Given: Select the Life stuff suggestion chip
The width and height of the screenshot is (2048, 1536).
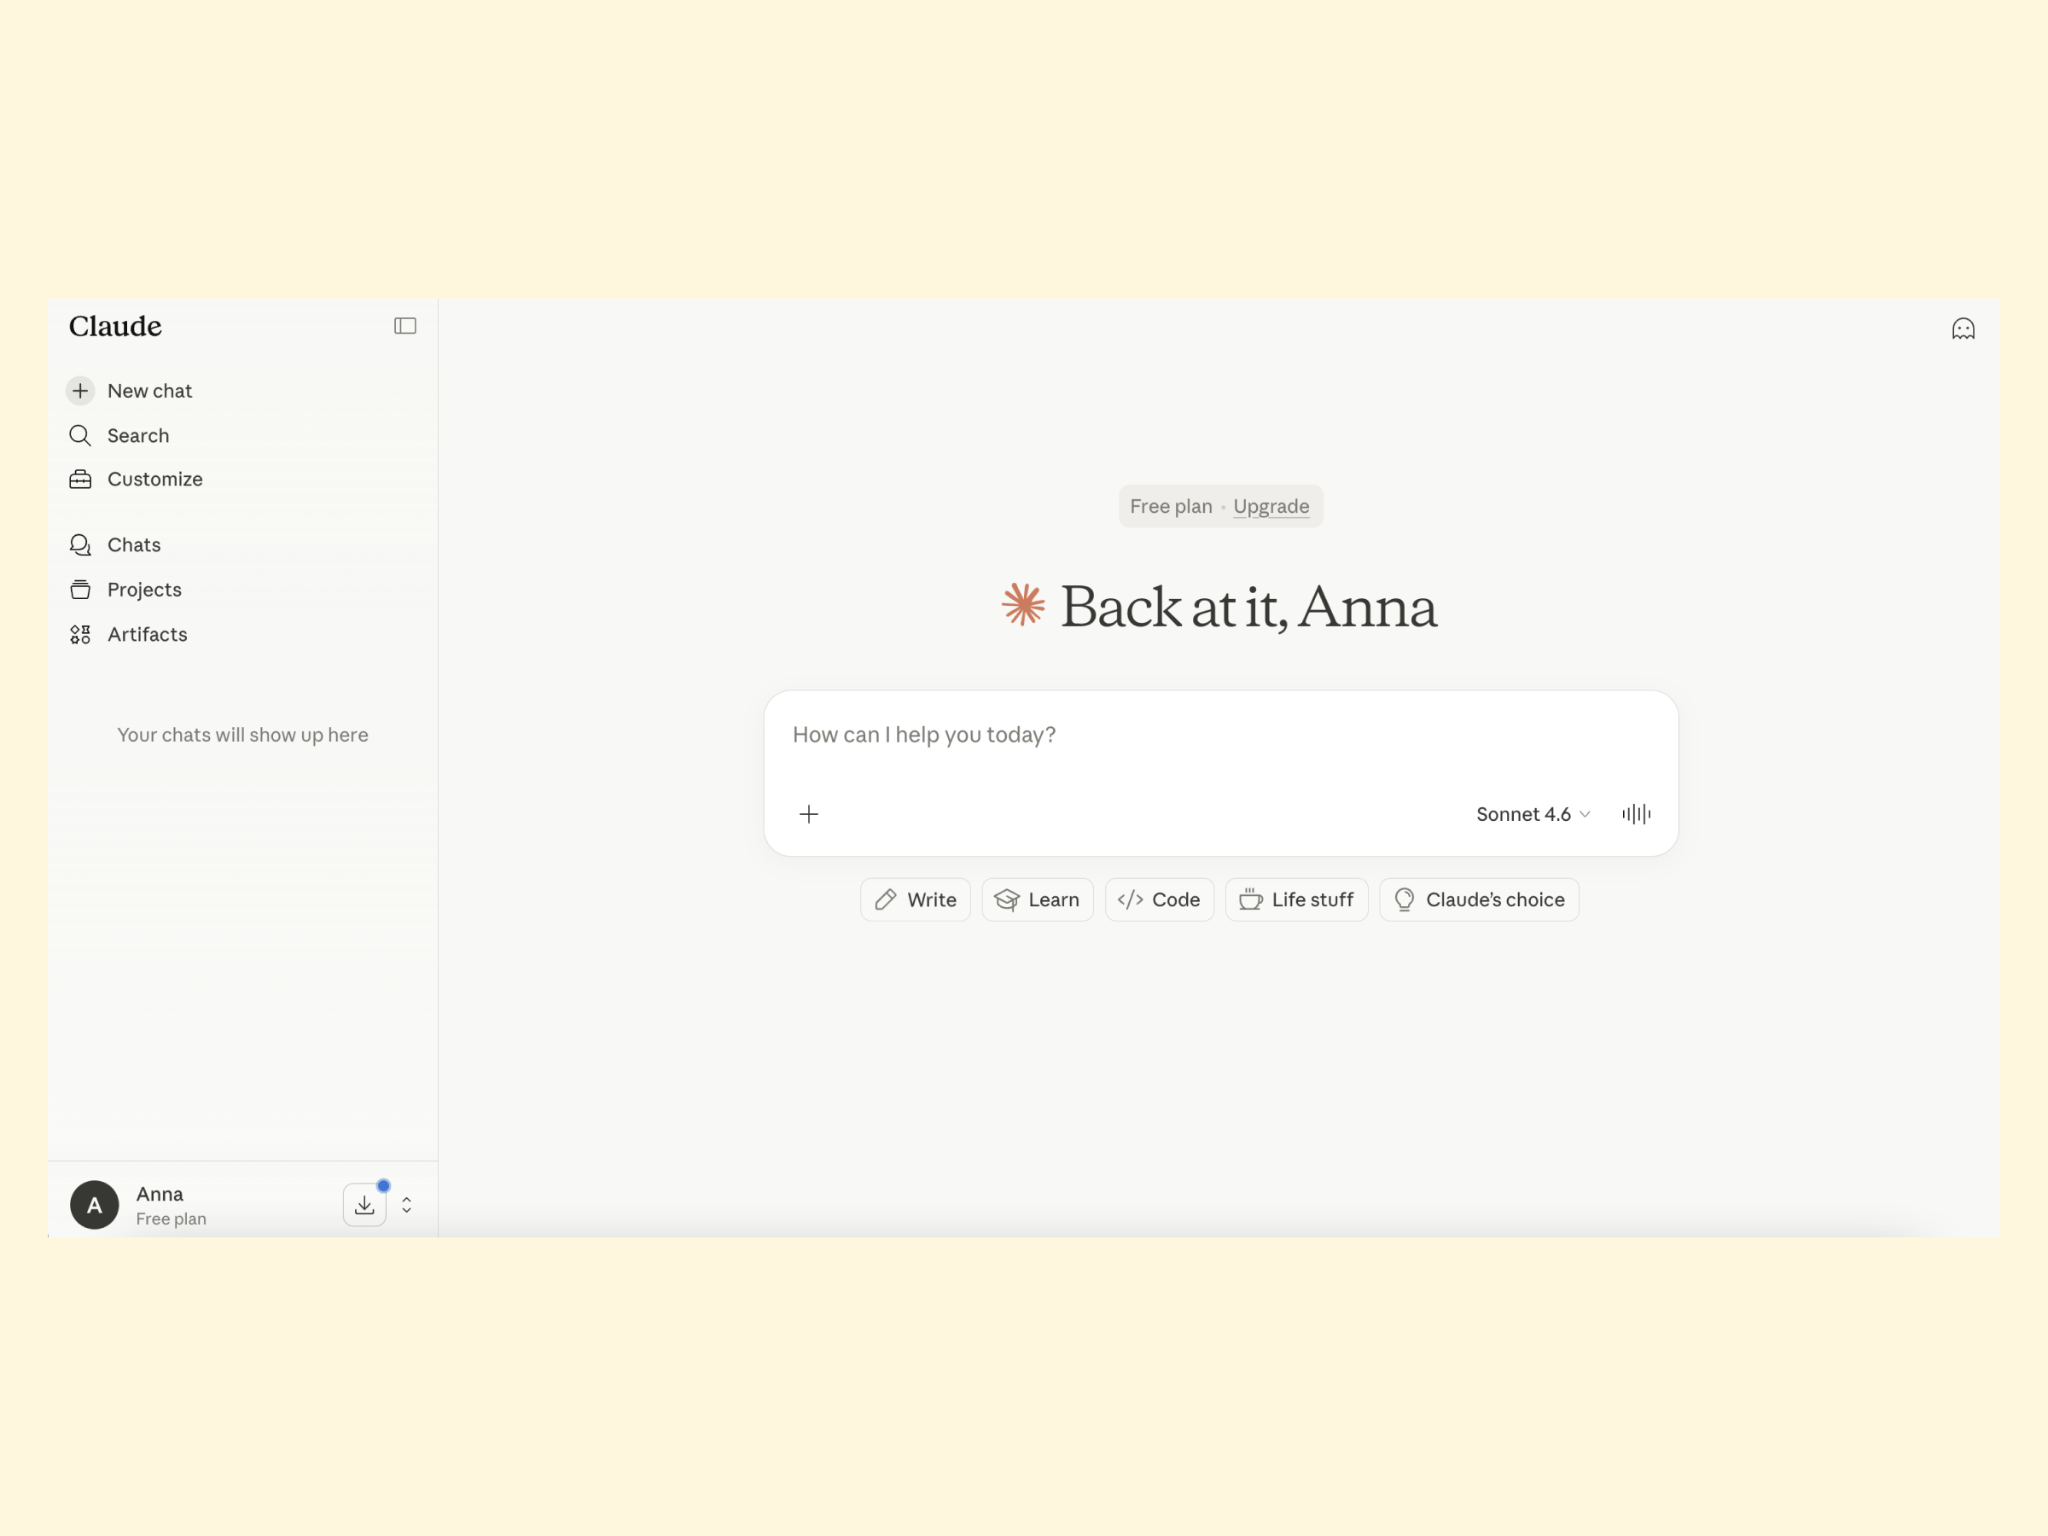Looking at the screenshot, I should tap(1296, 900).
